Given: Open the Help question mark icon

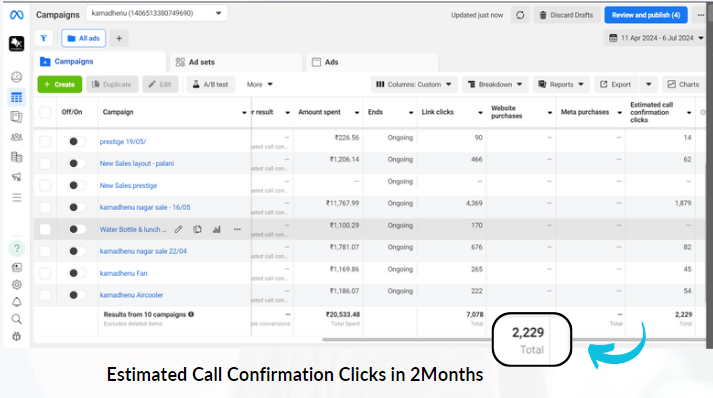Looking at the screenshot, I should [x=17, y=248].
